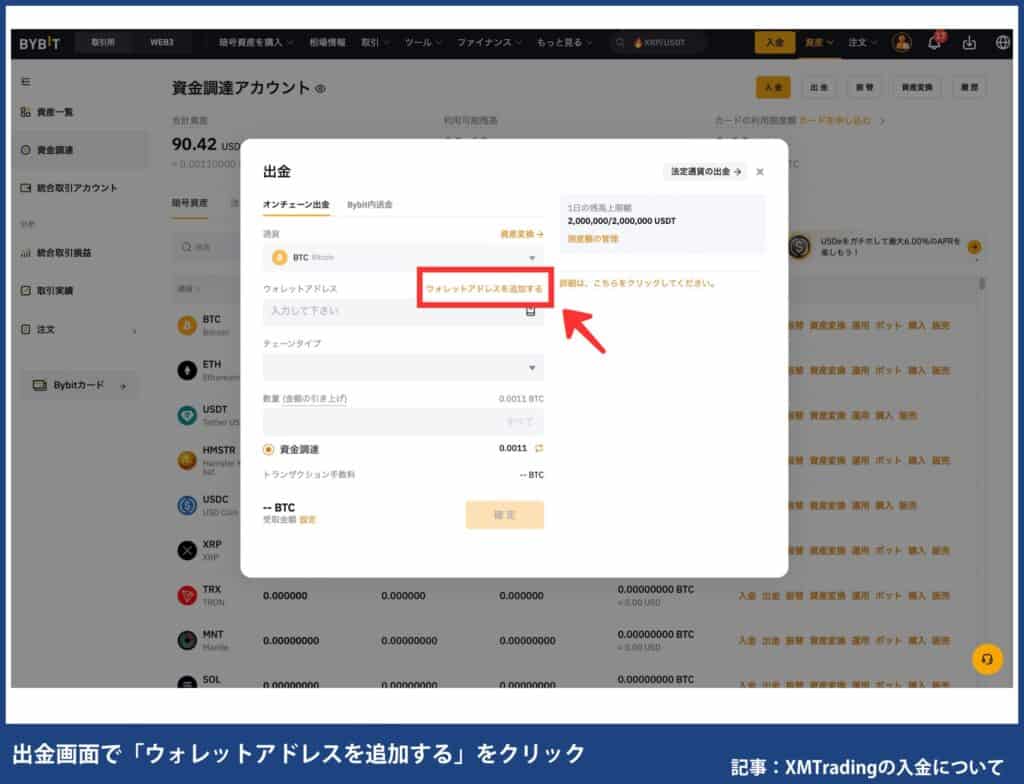Open 取引実績 in the sidebar
This screenshot has height=784, width=1024.
pyautogui.click(x=47, y=291)
